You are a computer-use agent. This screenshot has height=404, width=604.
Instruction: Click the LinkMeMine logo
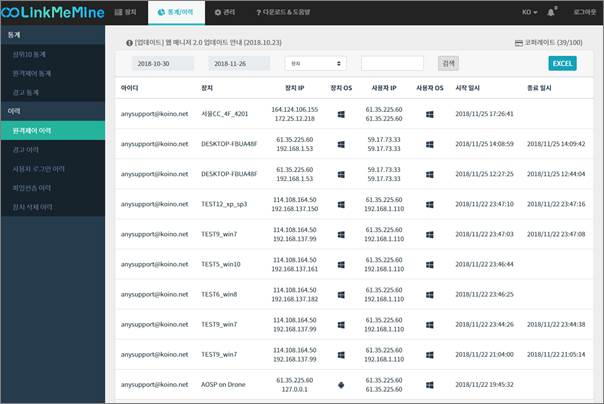click(x=50, y=12)
